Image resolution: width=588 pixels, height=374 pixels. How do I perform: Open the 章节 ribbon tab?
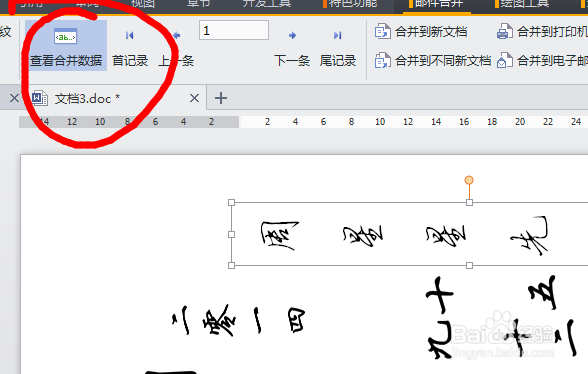pyautogui.click(x=198, y=4)
